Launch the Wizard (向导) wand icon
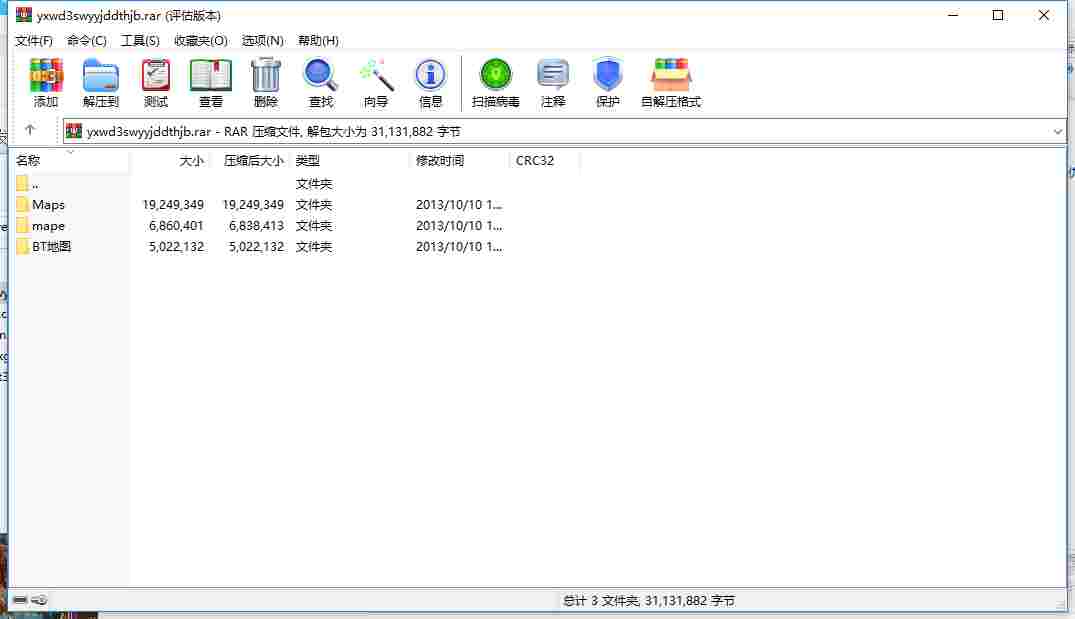Screen dimensions: 1075x619 (x=376, y=75)
